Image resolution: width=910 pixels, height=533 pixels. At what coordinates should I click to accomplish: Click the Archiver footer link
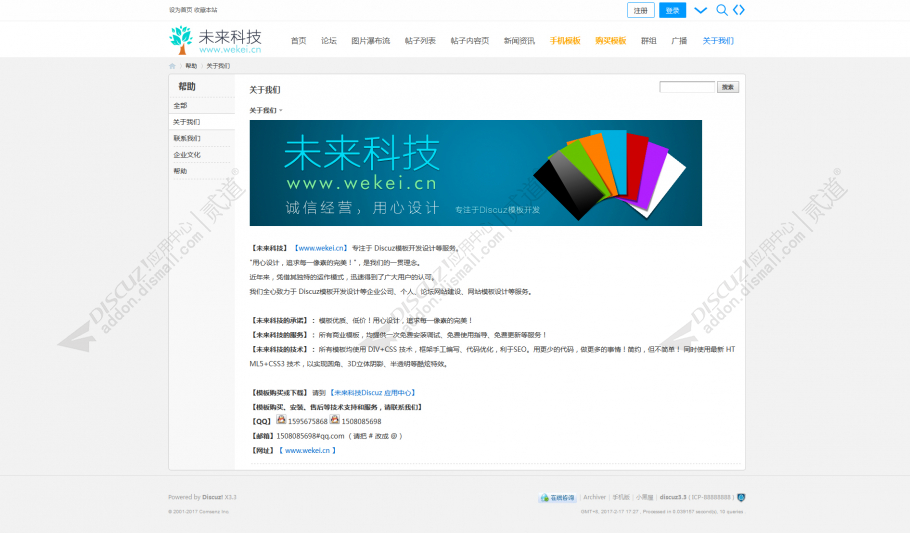click(594, 498)
